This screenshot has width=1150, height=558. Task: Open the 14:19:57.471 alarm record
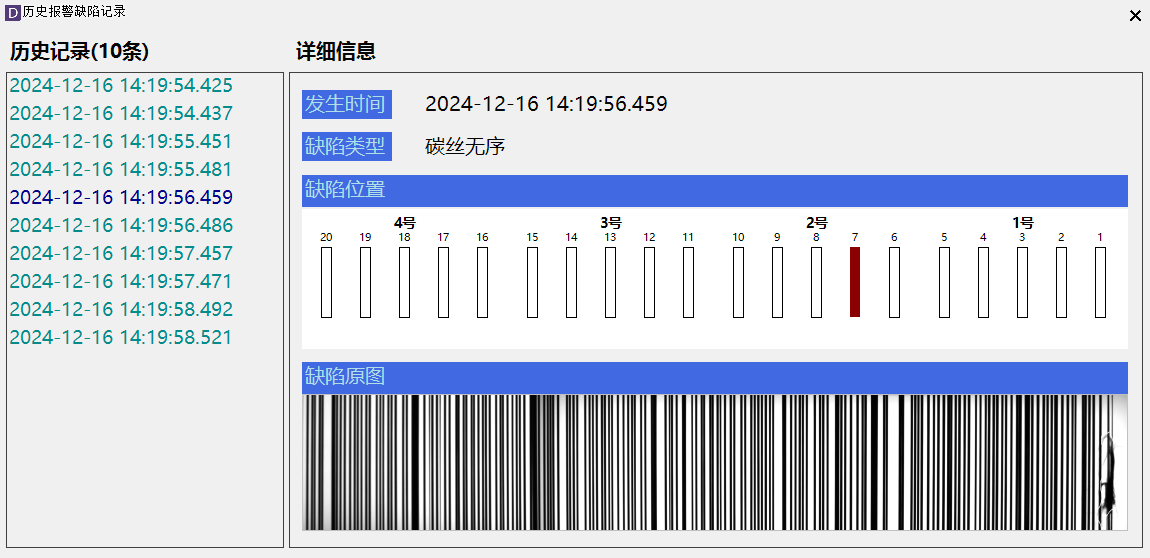tap(121, 282)
